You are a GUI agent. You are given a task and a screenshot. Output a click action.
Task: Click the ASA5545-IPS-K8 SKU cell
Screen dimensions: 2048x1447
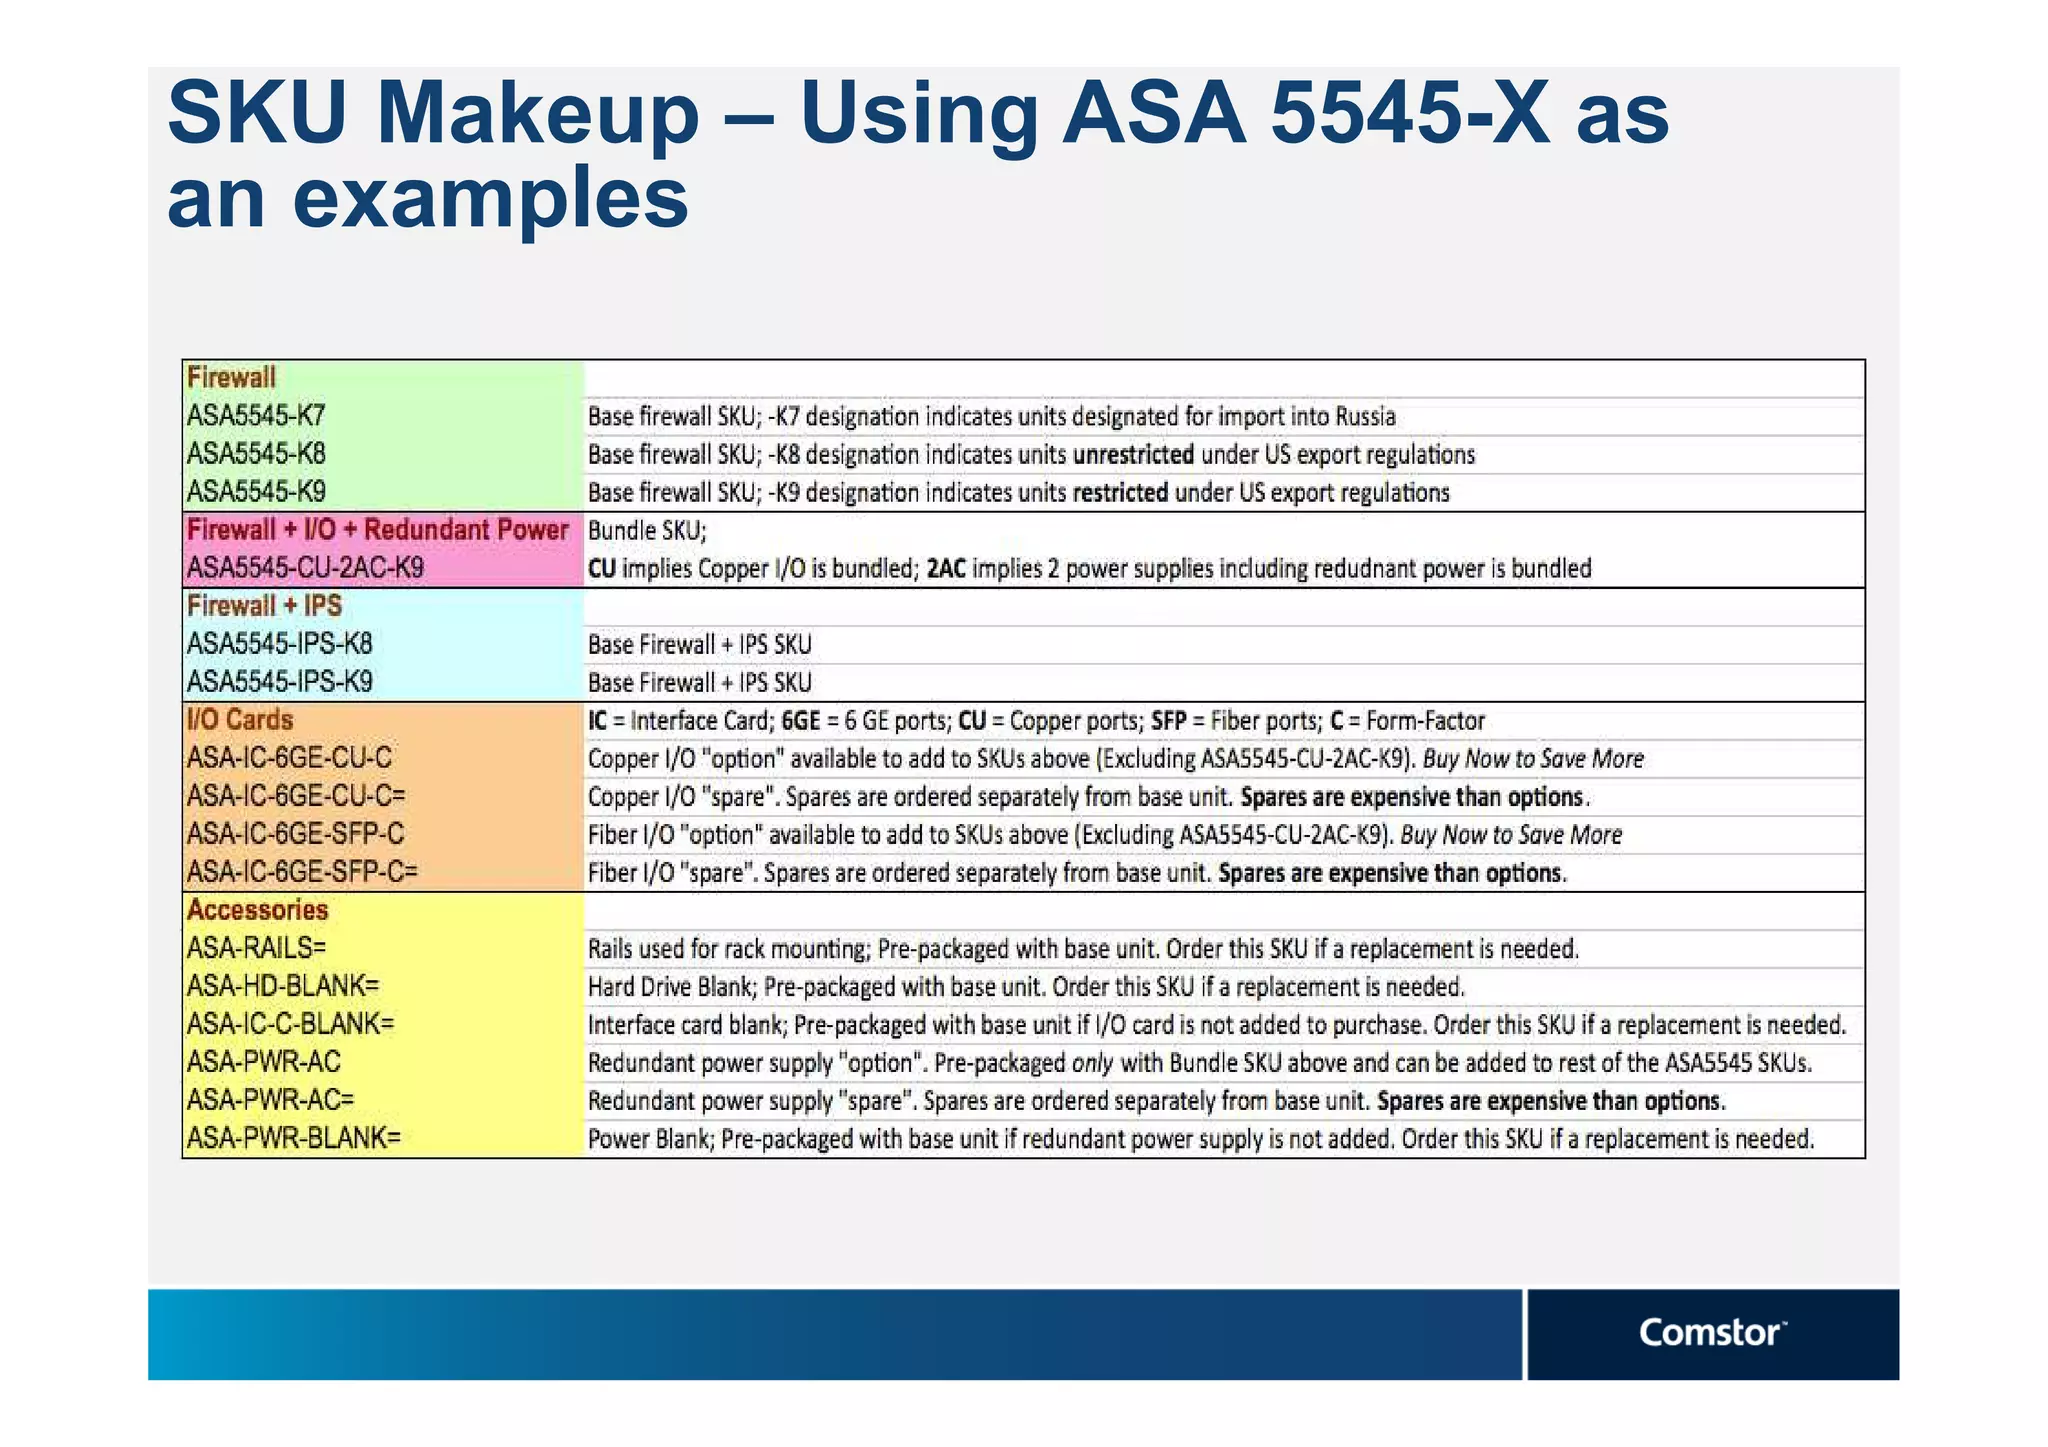280,644
